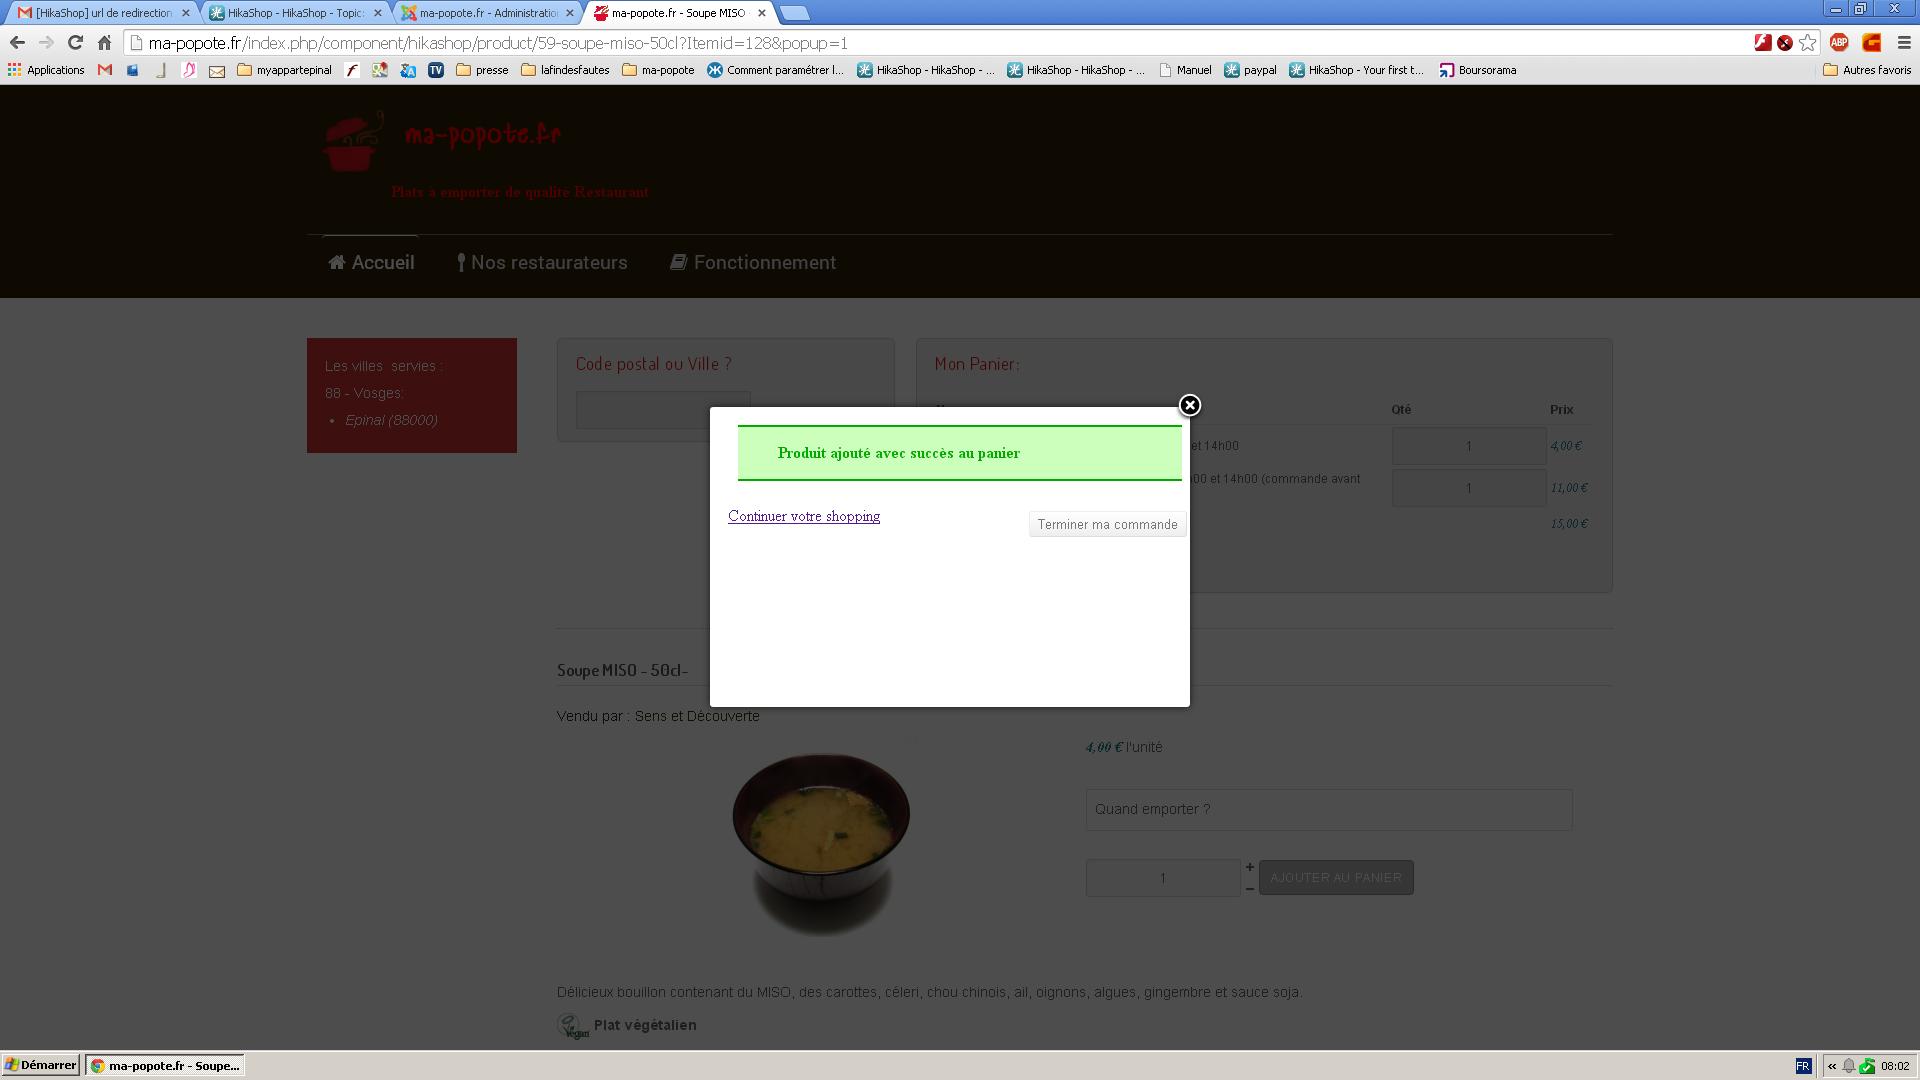Click the Adblock Plus extension icon

click(1838, 43)
